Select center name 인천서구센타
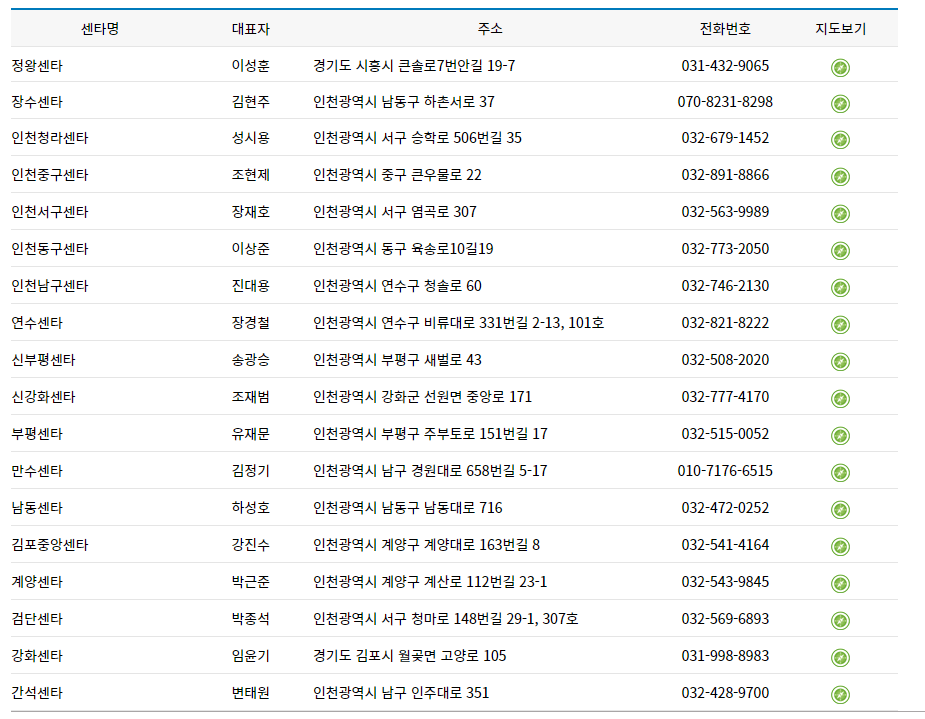Screen dimensions: 925x719 (50, 212)
